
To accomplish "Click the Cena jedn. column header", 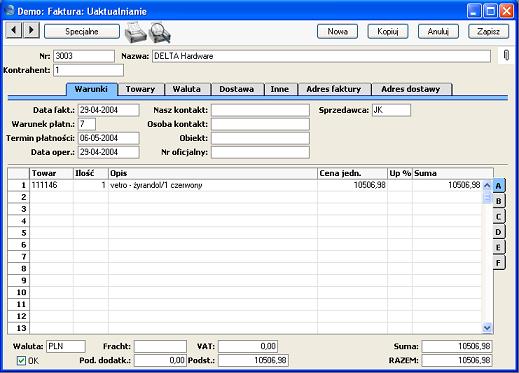I will (x=352, y=173).
